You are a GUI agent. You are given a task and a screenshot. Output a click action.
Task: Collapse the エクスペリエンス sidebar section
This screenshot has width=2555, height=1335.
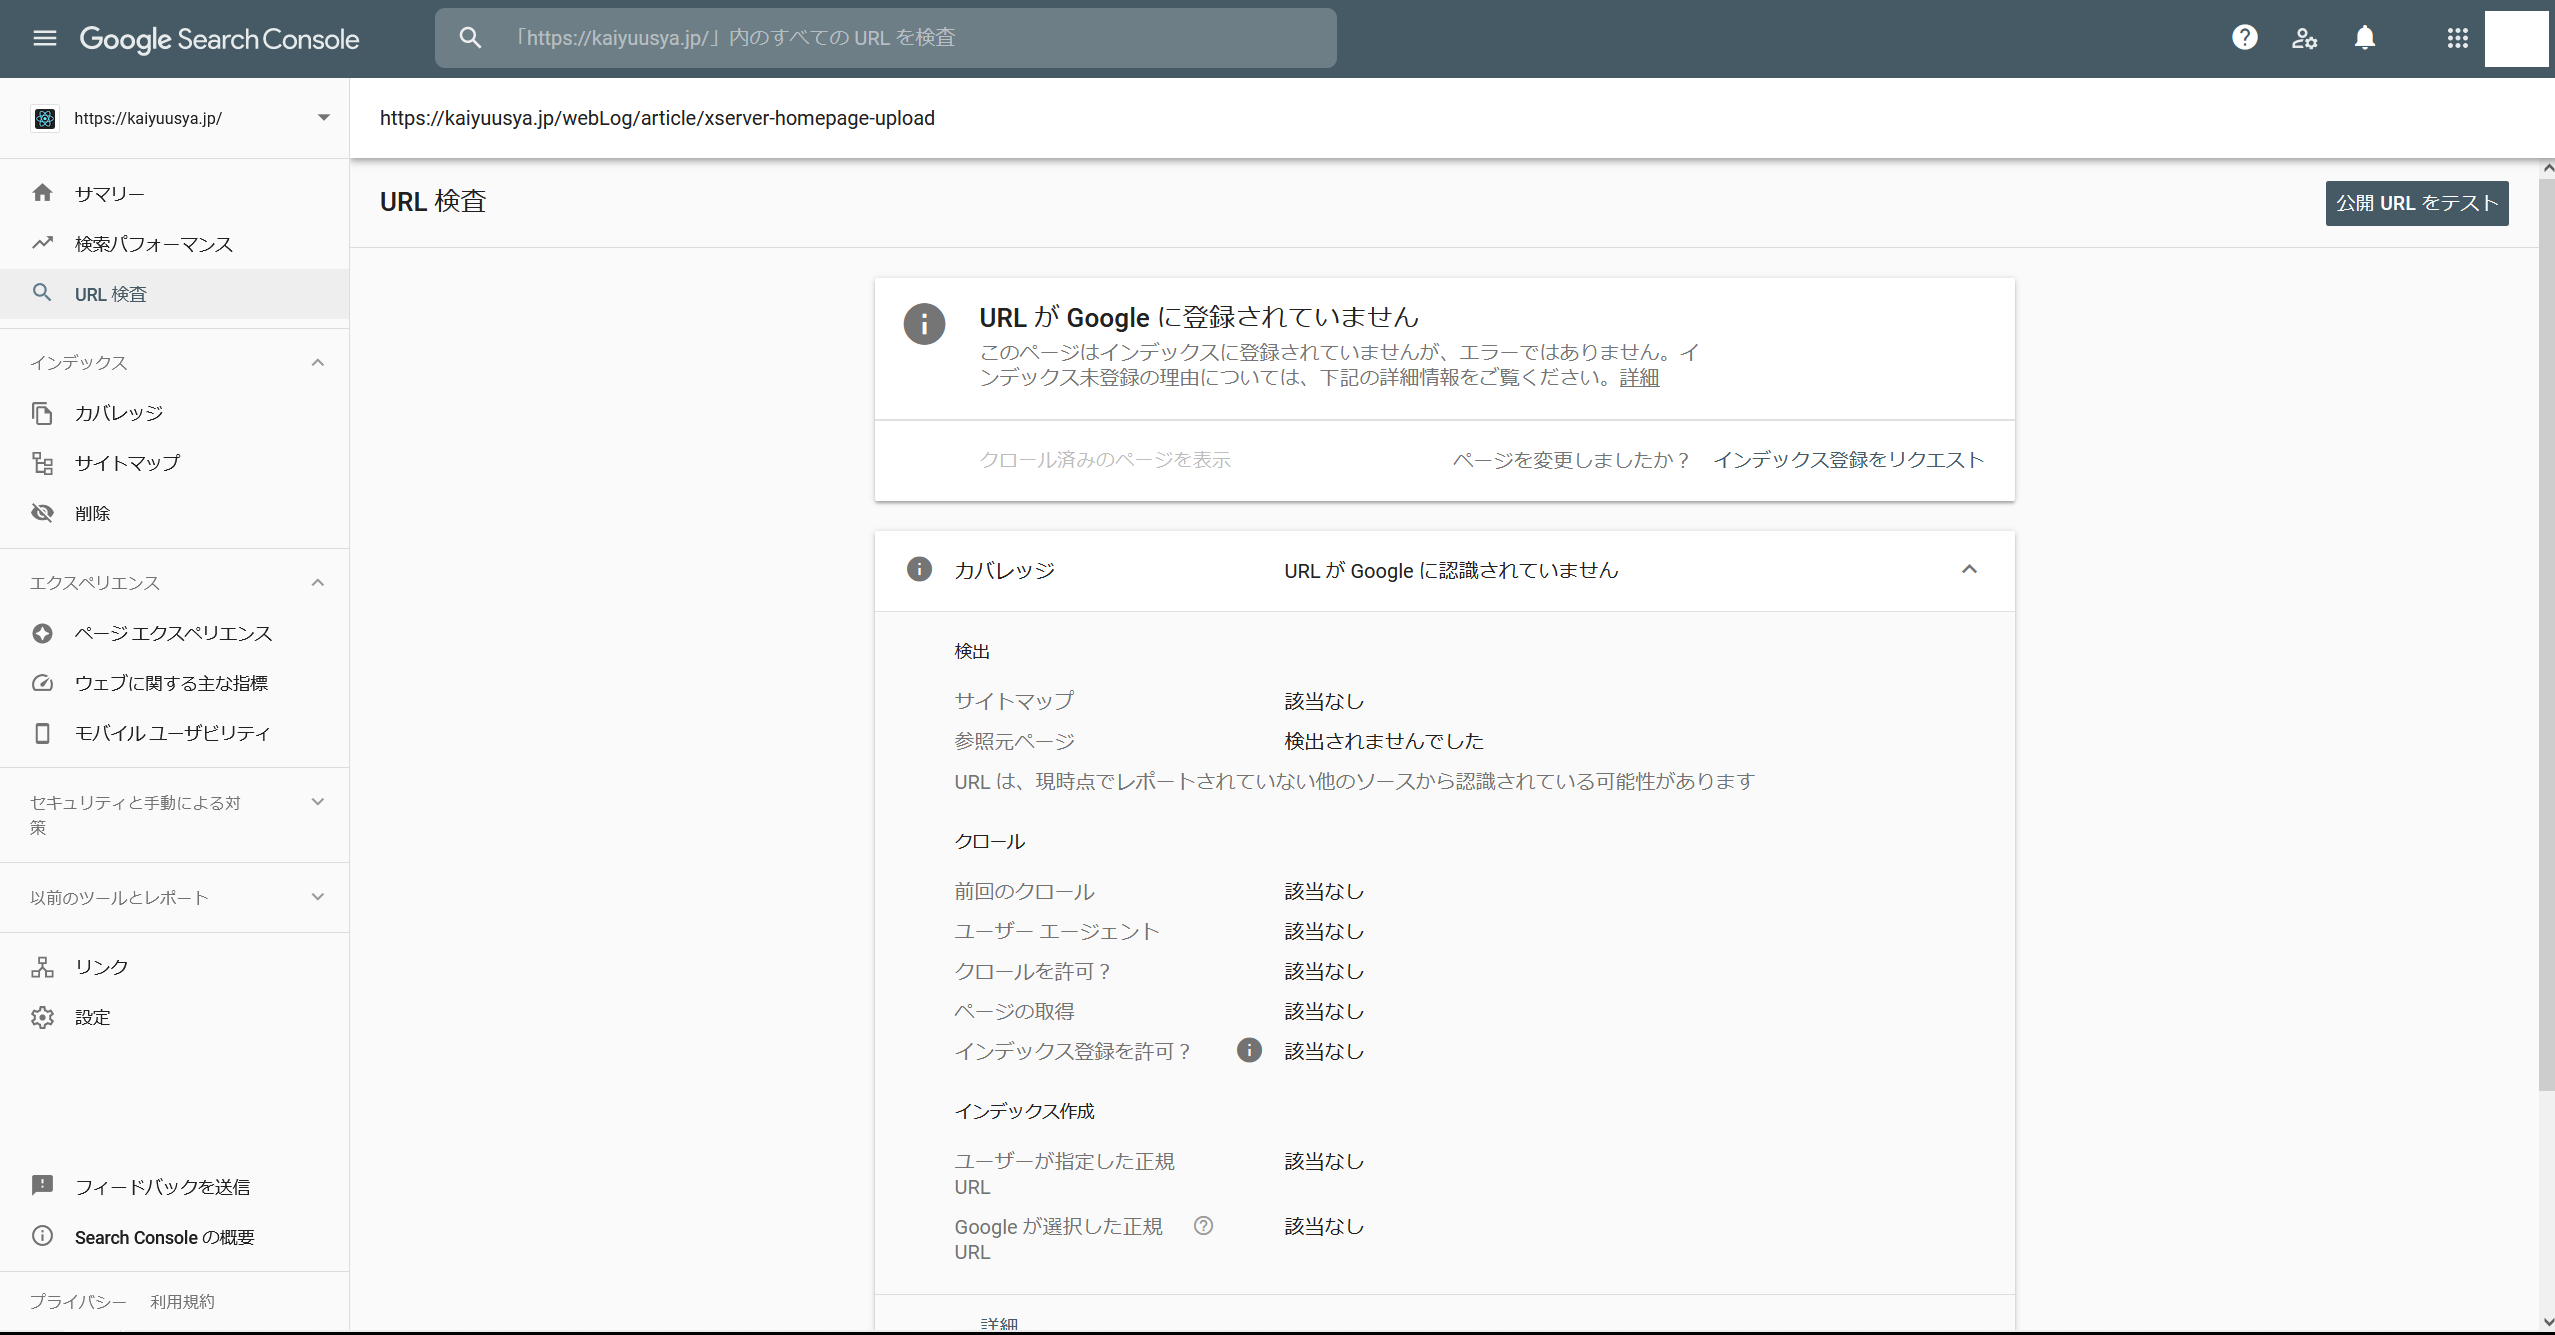[x=318, y=582]
